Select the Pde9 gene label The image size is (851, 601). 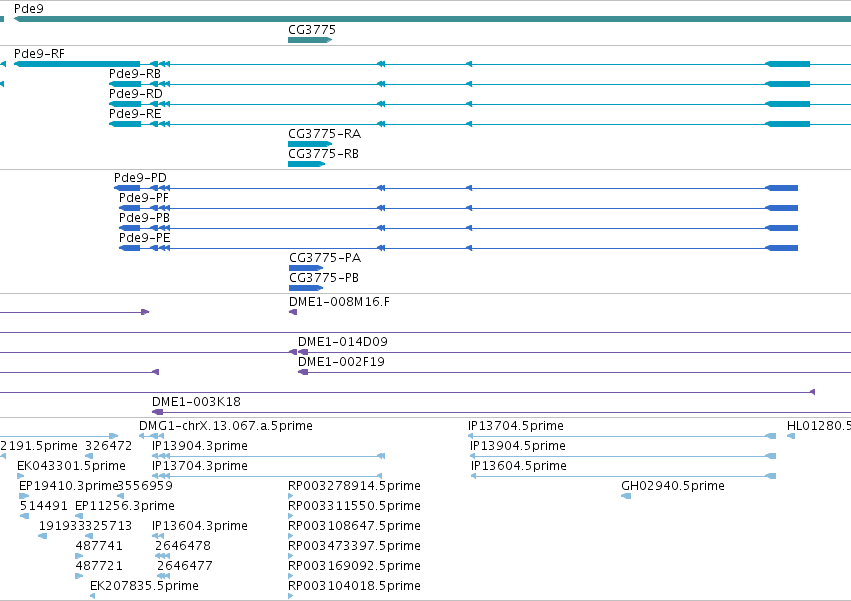coord(29,9)
